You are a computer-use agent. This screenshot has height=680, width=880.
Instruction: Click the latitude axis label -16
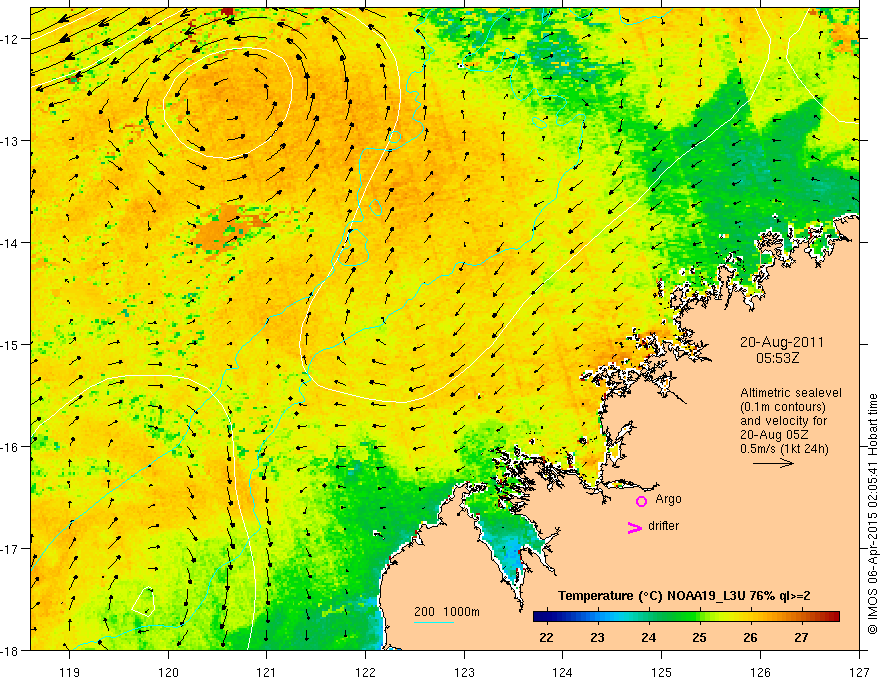tap(11, 447)
